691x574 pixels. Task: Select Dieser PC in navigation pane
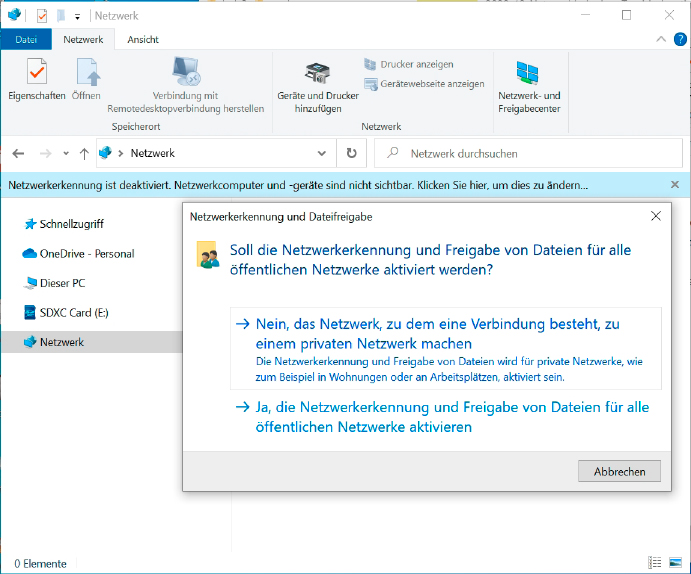pyautogui.click(x=54, y=283)
